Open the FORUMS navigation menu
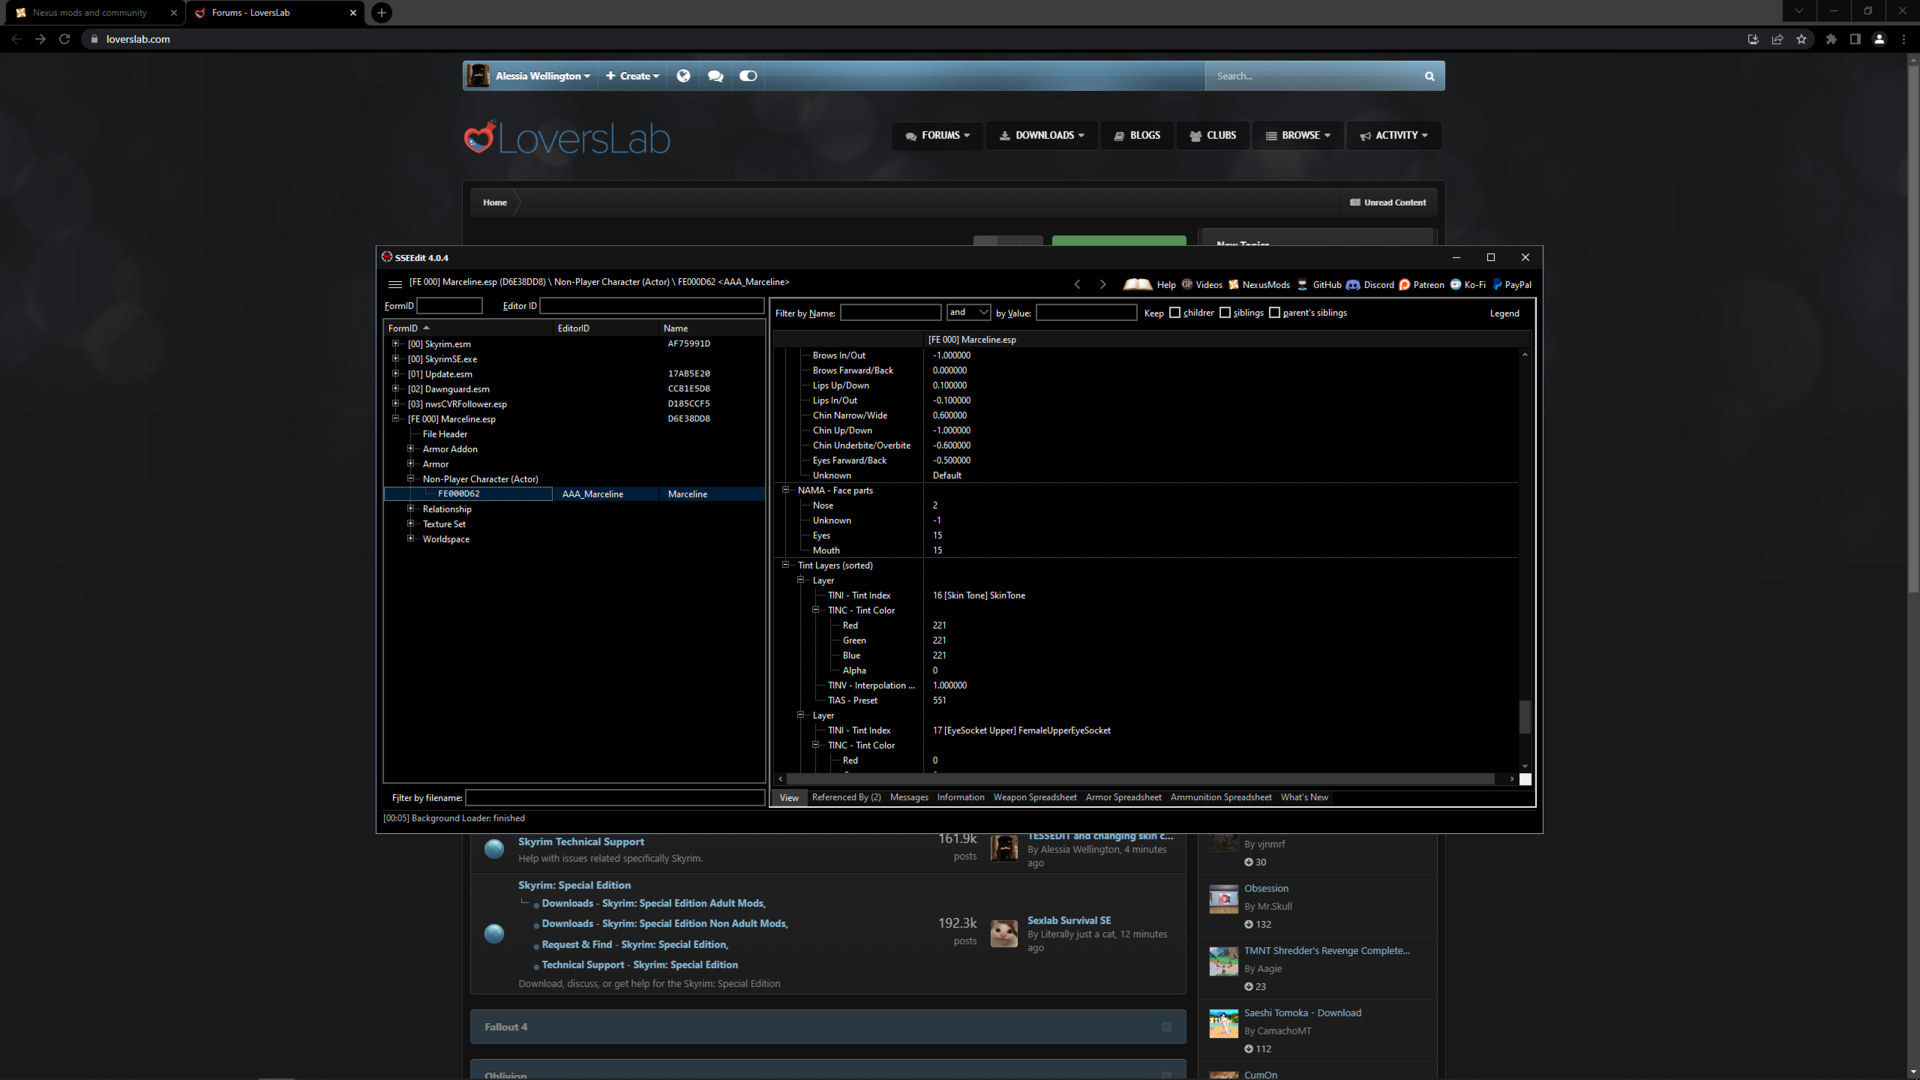 (937, 135)
